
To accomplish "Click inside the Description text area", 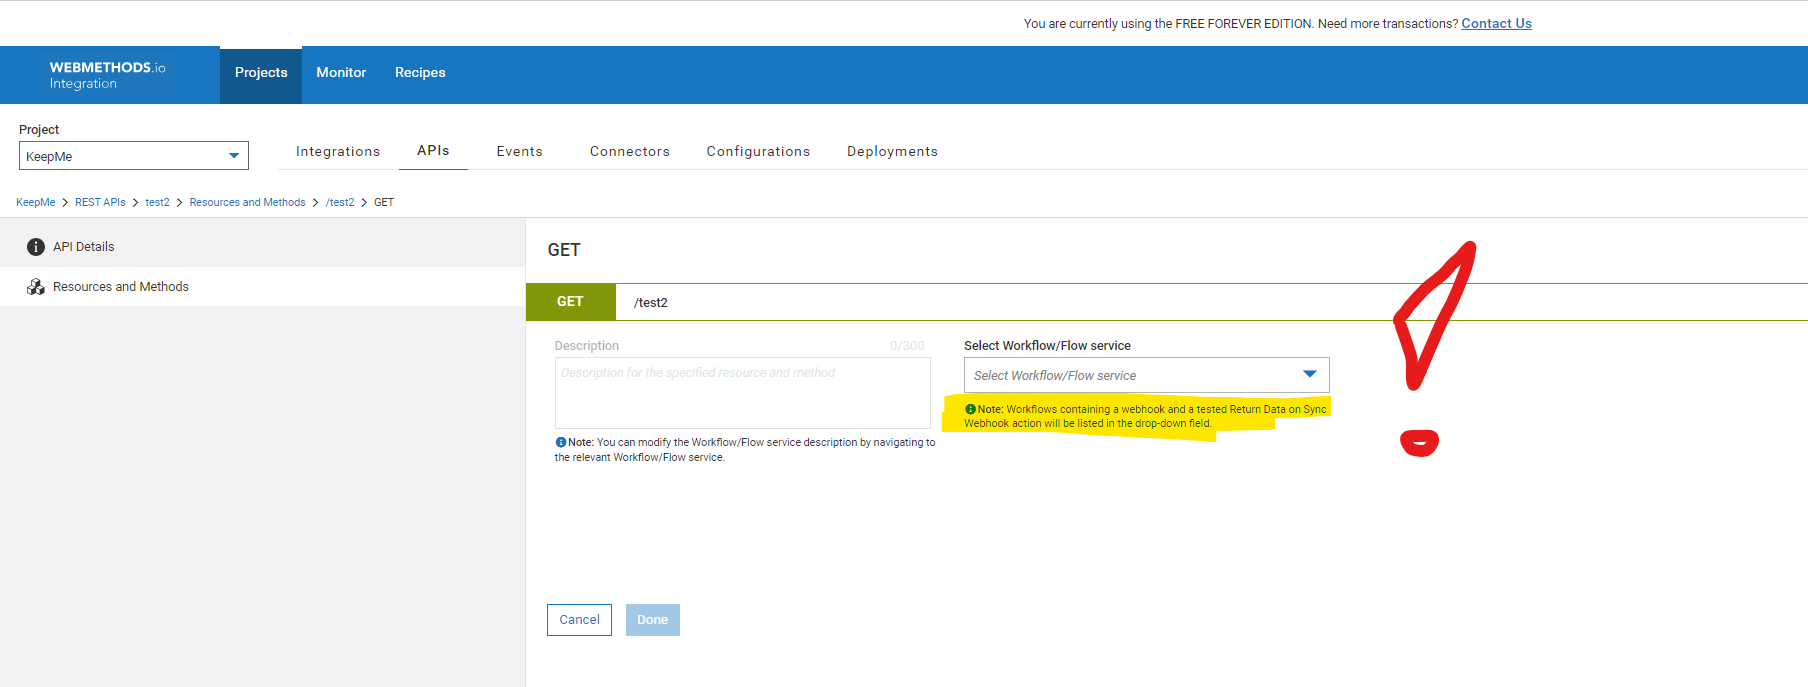I will (x=742, y=393).
